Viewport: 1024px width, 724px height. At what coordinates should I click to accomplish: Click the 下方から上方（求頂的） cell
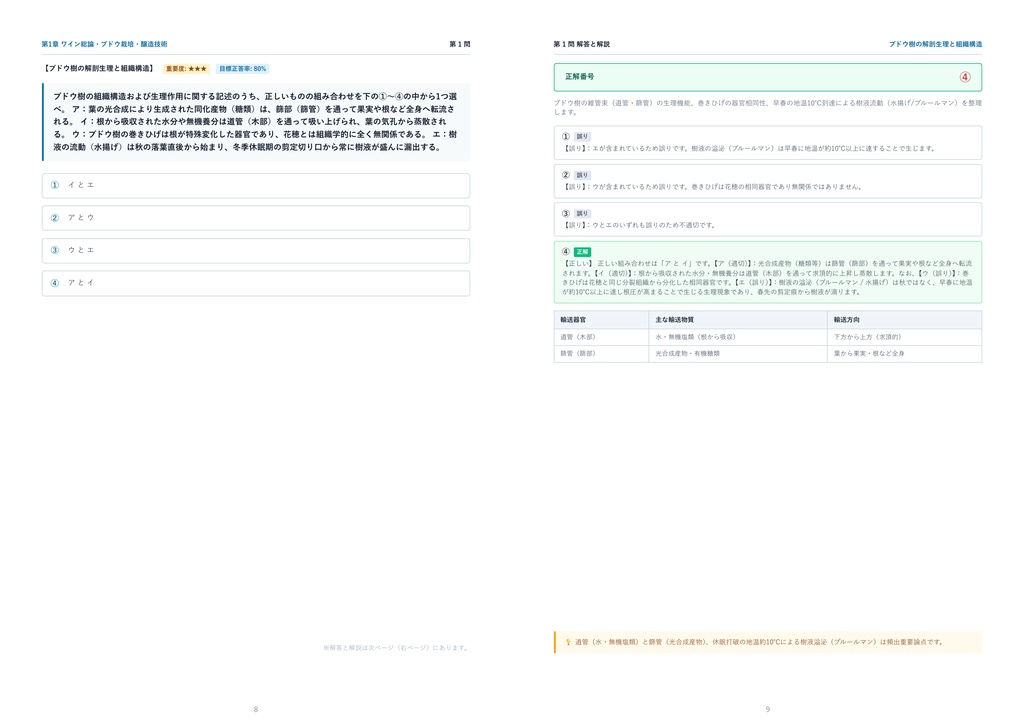tap(904, 337)
